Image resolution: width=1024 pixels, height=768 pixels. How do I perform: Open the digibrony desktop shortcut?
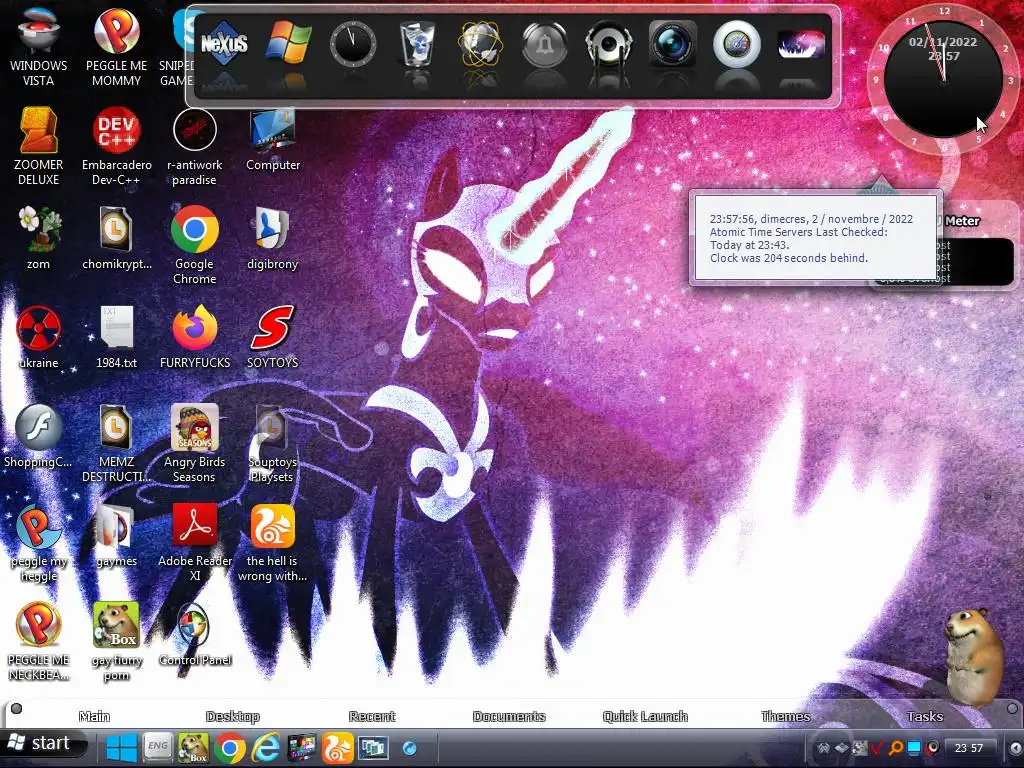coord(272,238)
